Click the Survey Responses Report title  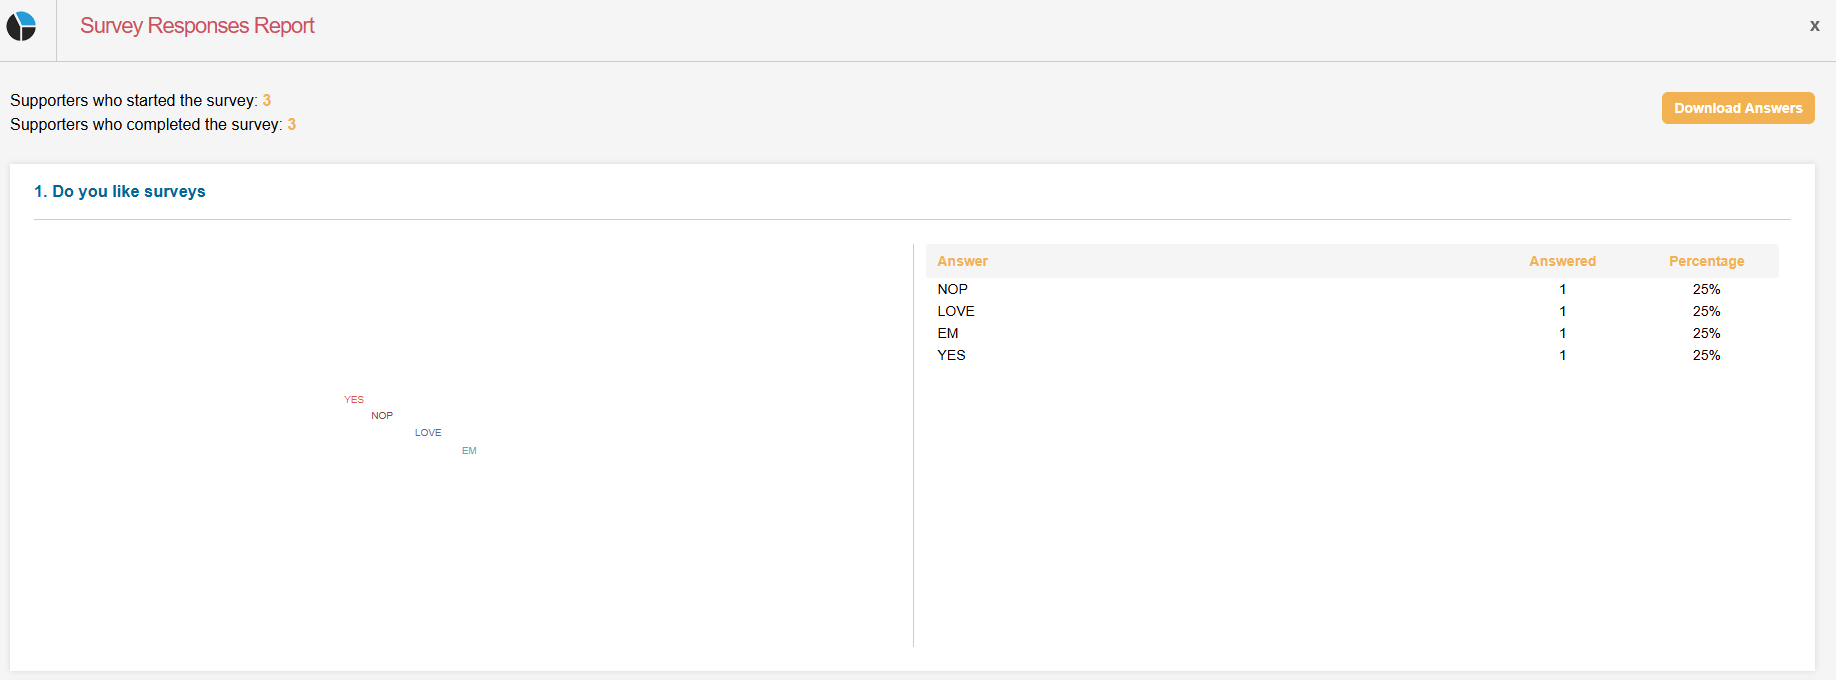click(x=197, y=26)
